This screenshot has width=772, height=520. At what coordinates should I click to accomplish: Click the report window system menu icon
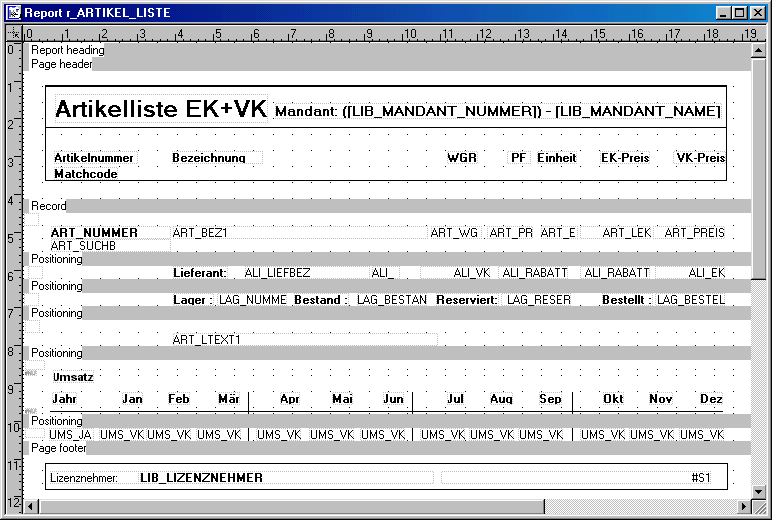tap(12, 12)
